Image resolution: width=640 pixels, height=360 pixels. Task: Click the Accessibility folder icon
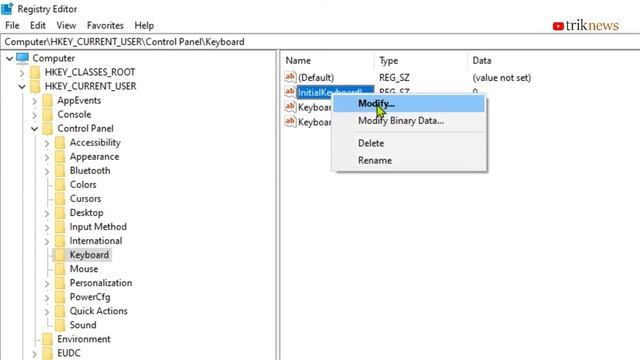coord(60,142)
